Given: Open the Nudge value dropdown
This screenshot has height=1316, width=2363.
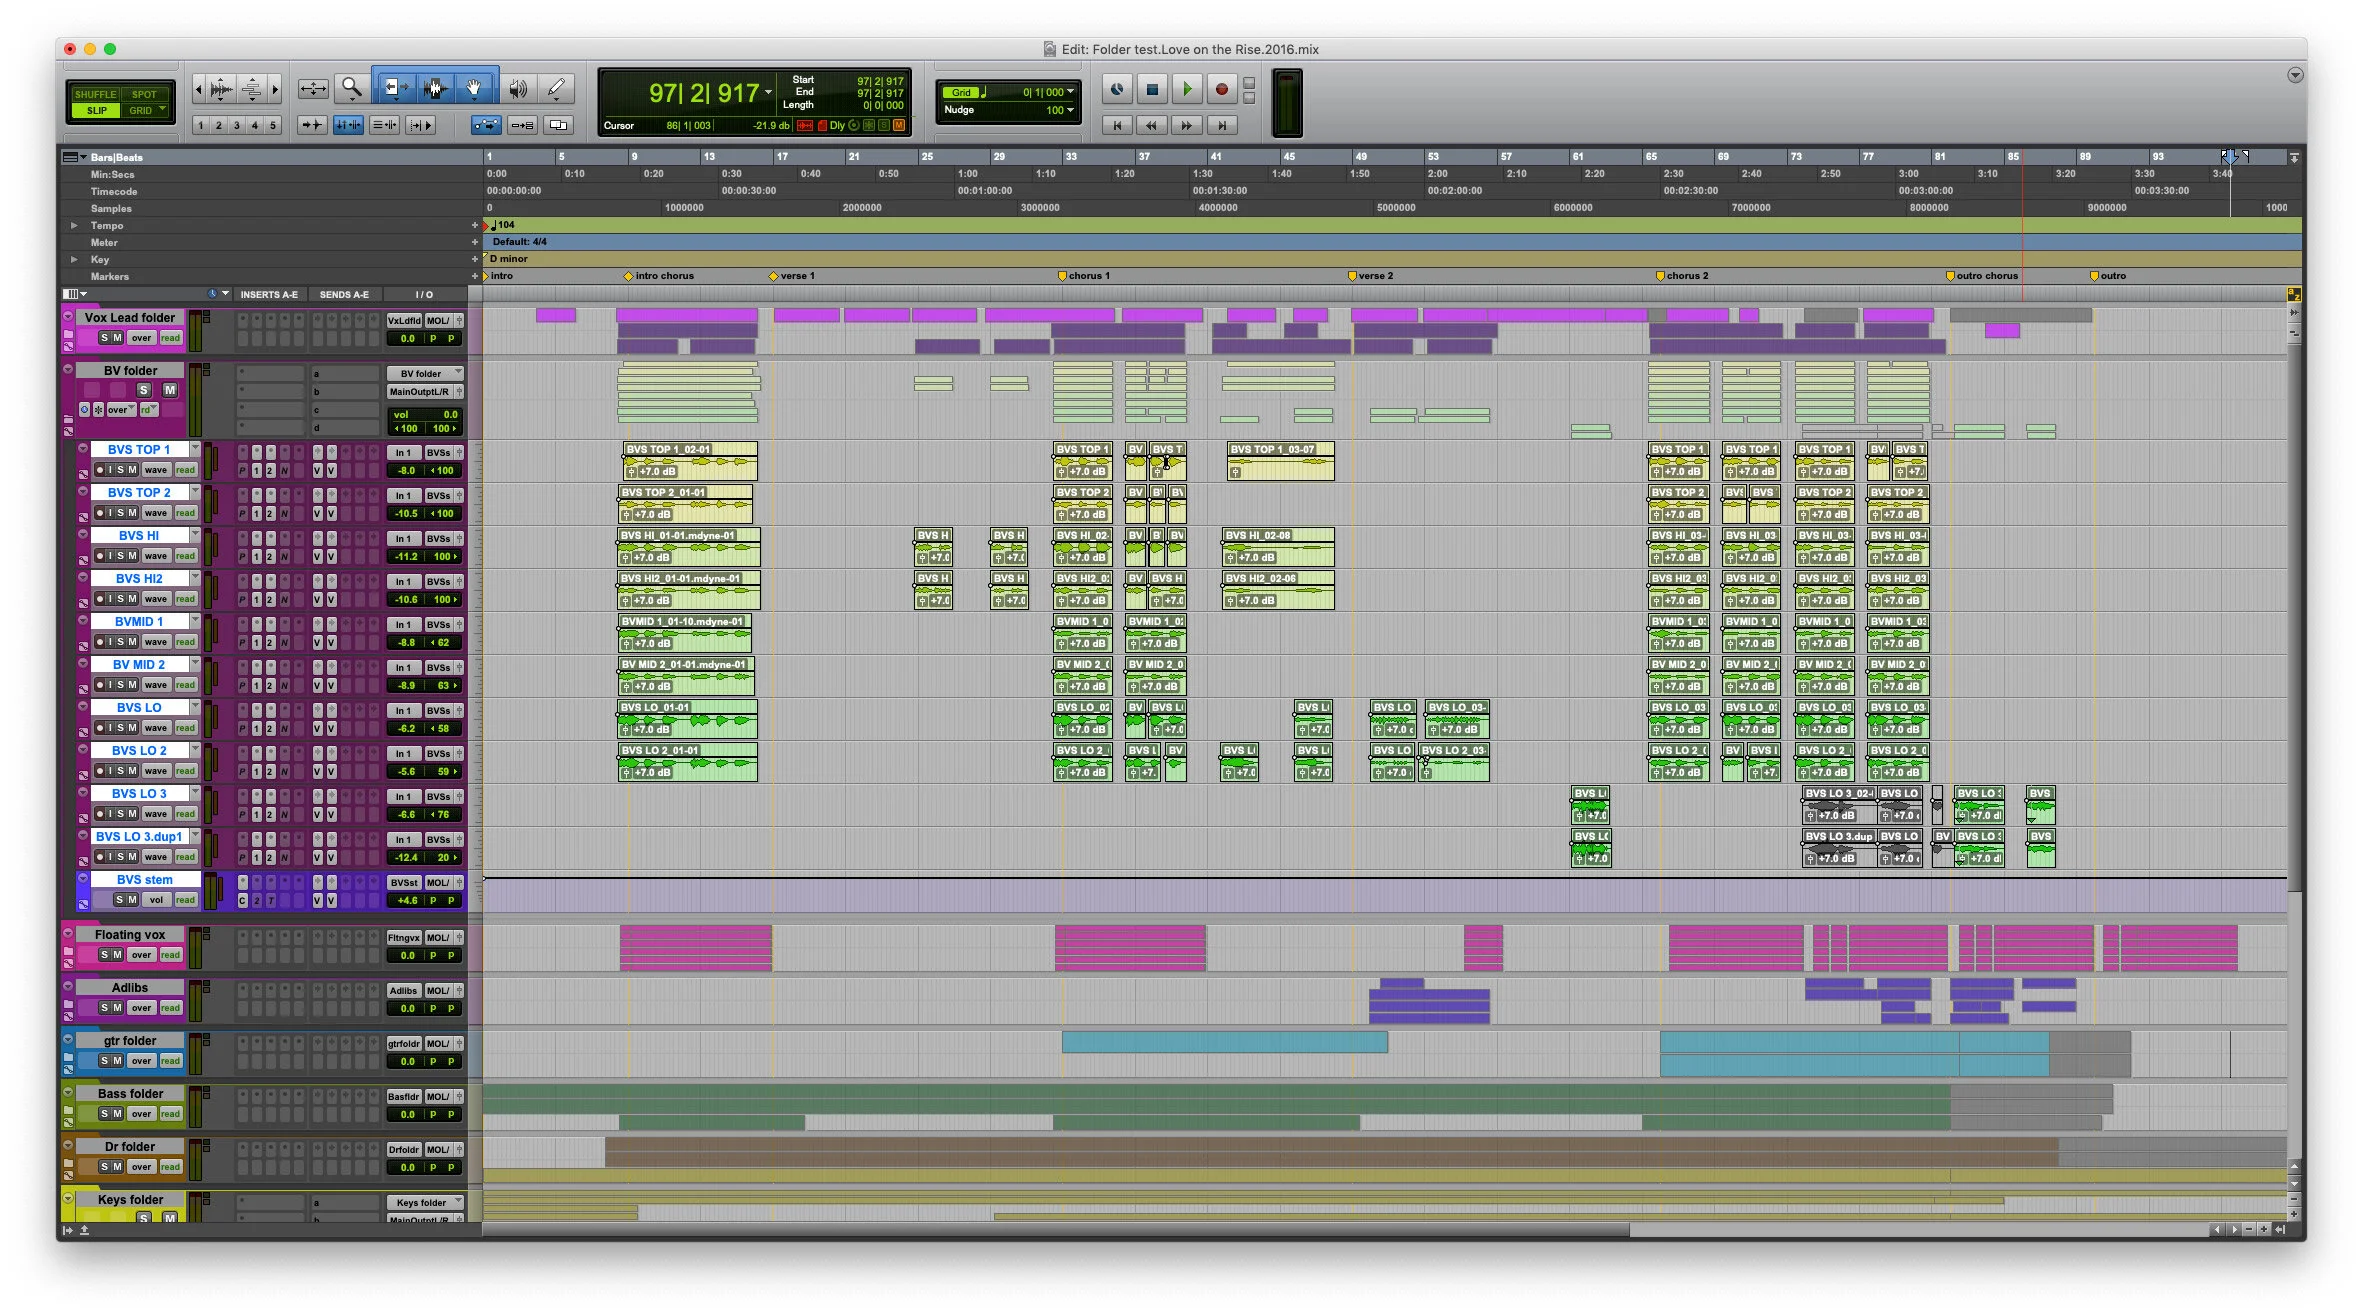Looking at the screenshot, I should pyautogui.click(x=1071, y=110).
